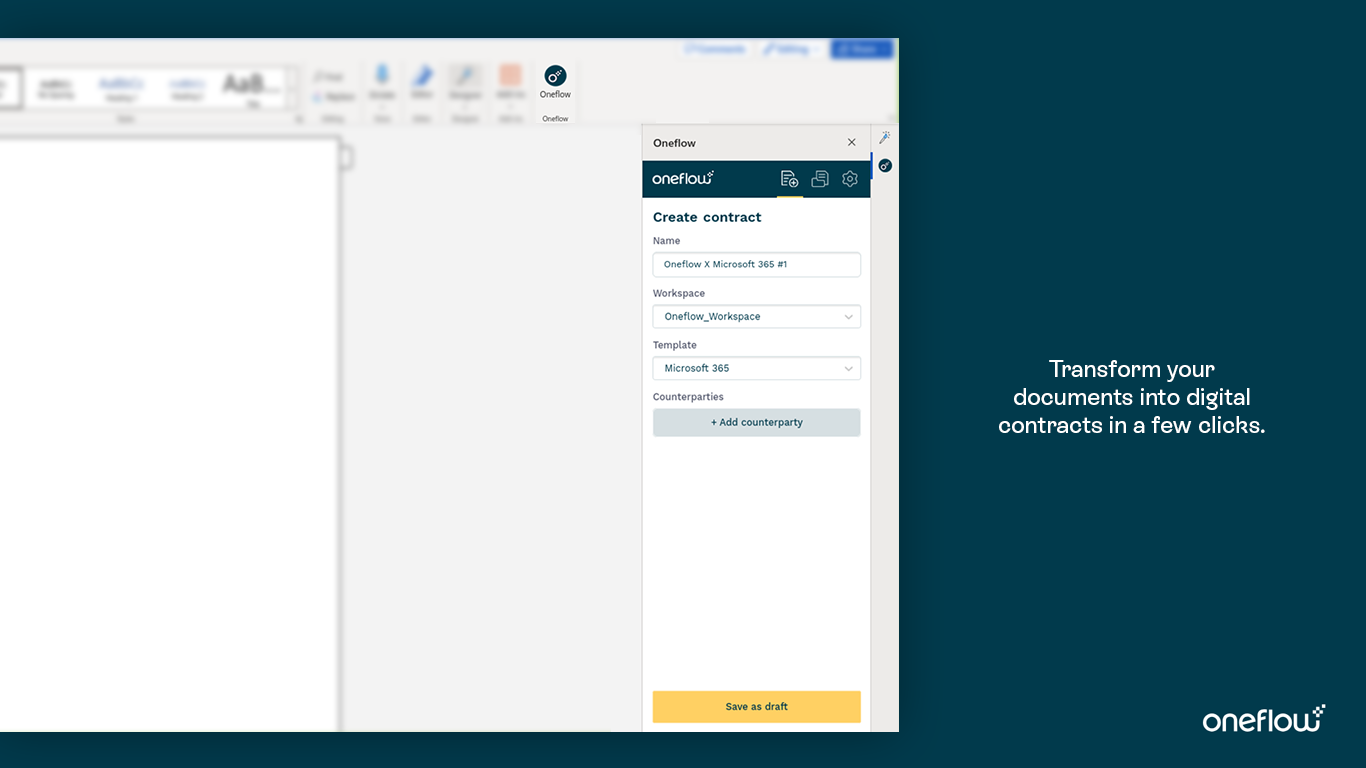Click the Create contract heading
1366x768 pixels.
tap(707, 217)
